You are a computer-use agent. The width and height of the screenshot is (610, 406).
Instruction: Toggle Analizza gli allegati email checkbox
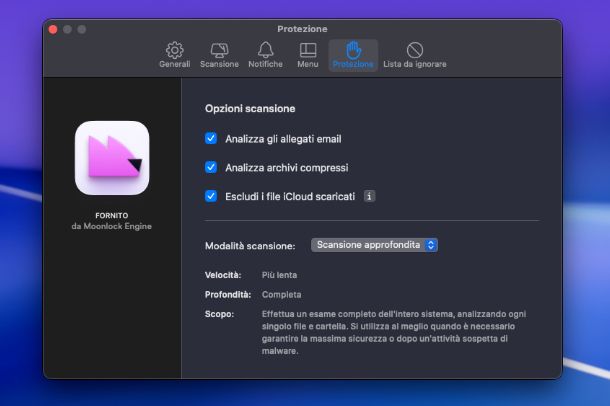click(x=211, y=138)
